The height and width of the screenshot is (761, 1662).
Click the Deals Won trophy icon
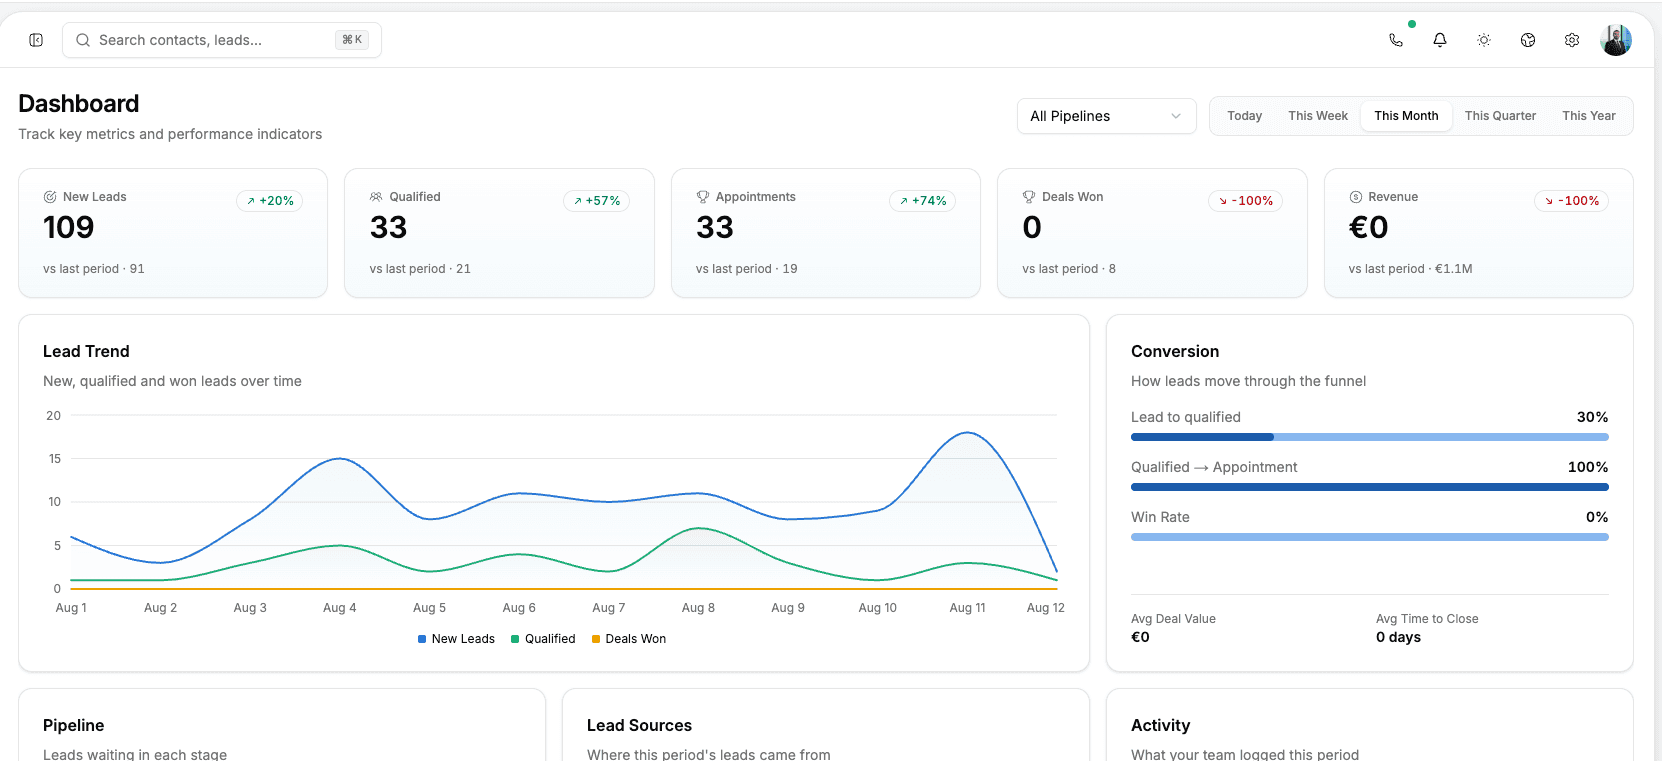pyautogui.click(x=1029, y=197)
